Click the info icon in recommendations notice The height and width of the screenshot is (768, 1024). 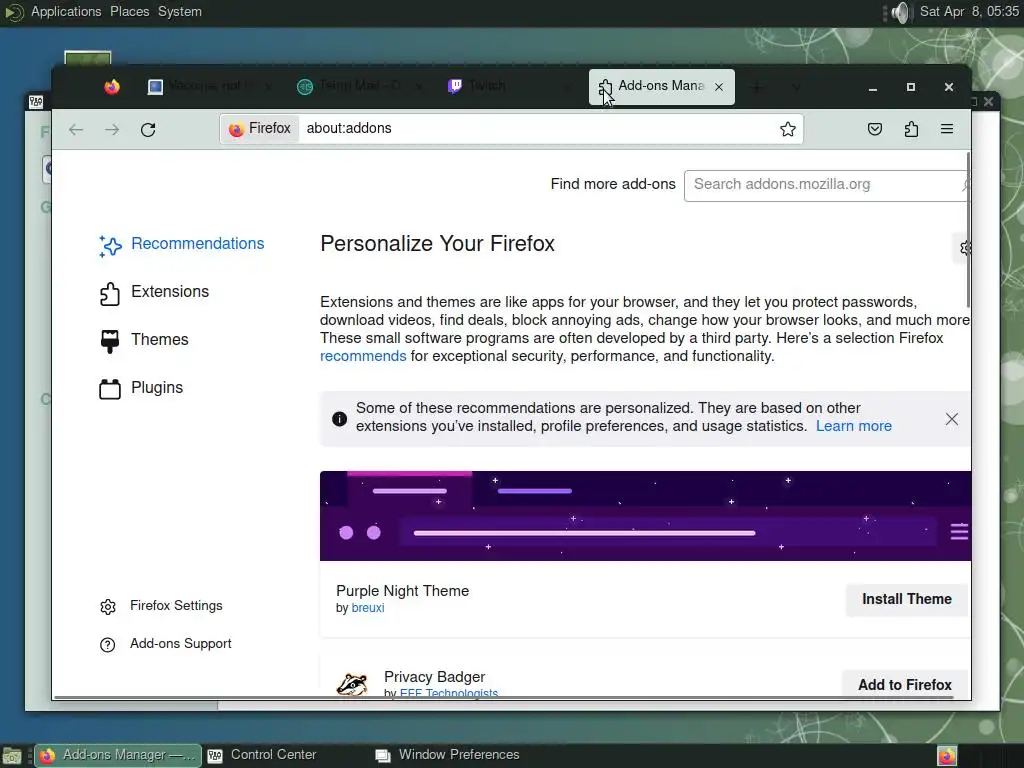[x=340, y=419]
